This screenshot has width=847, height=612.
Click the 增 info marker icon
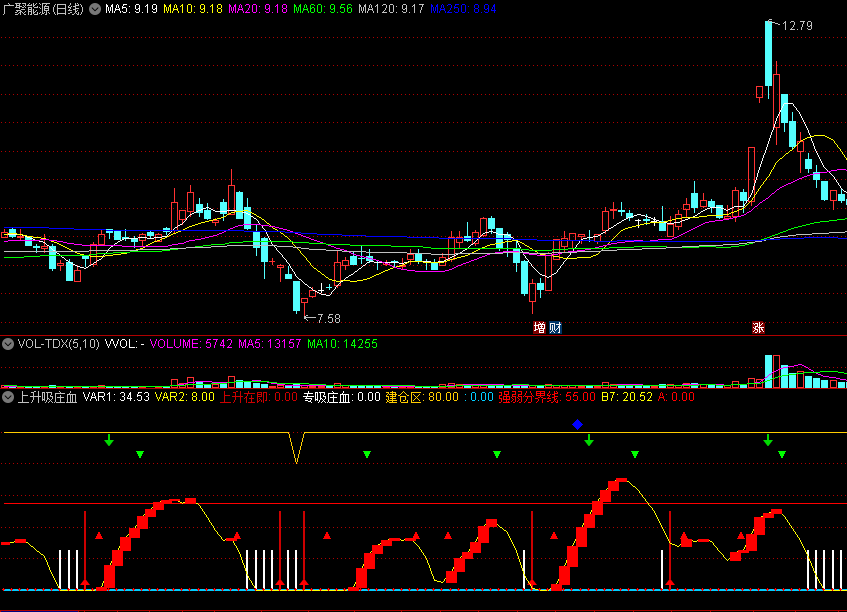click(x=539, y=328)
